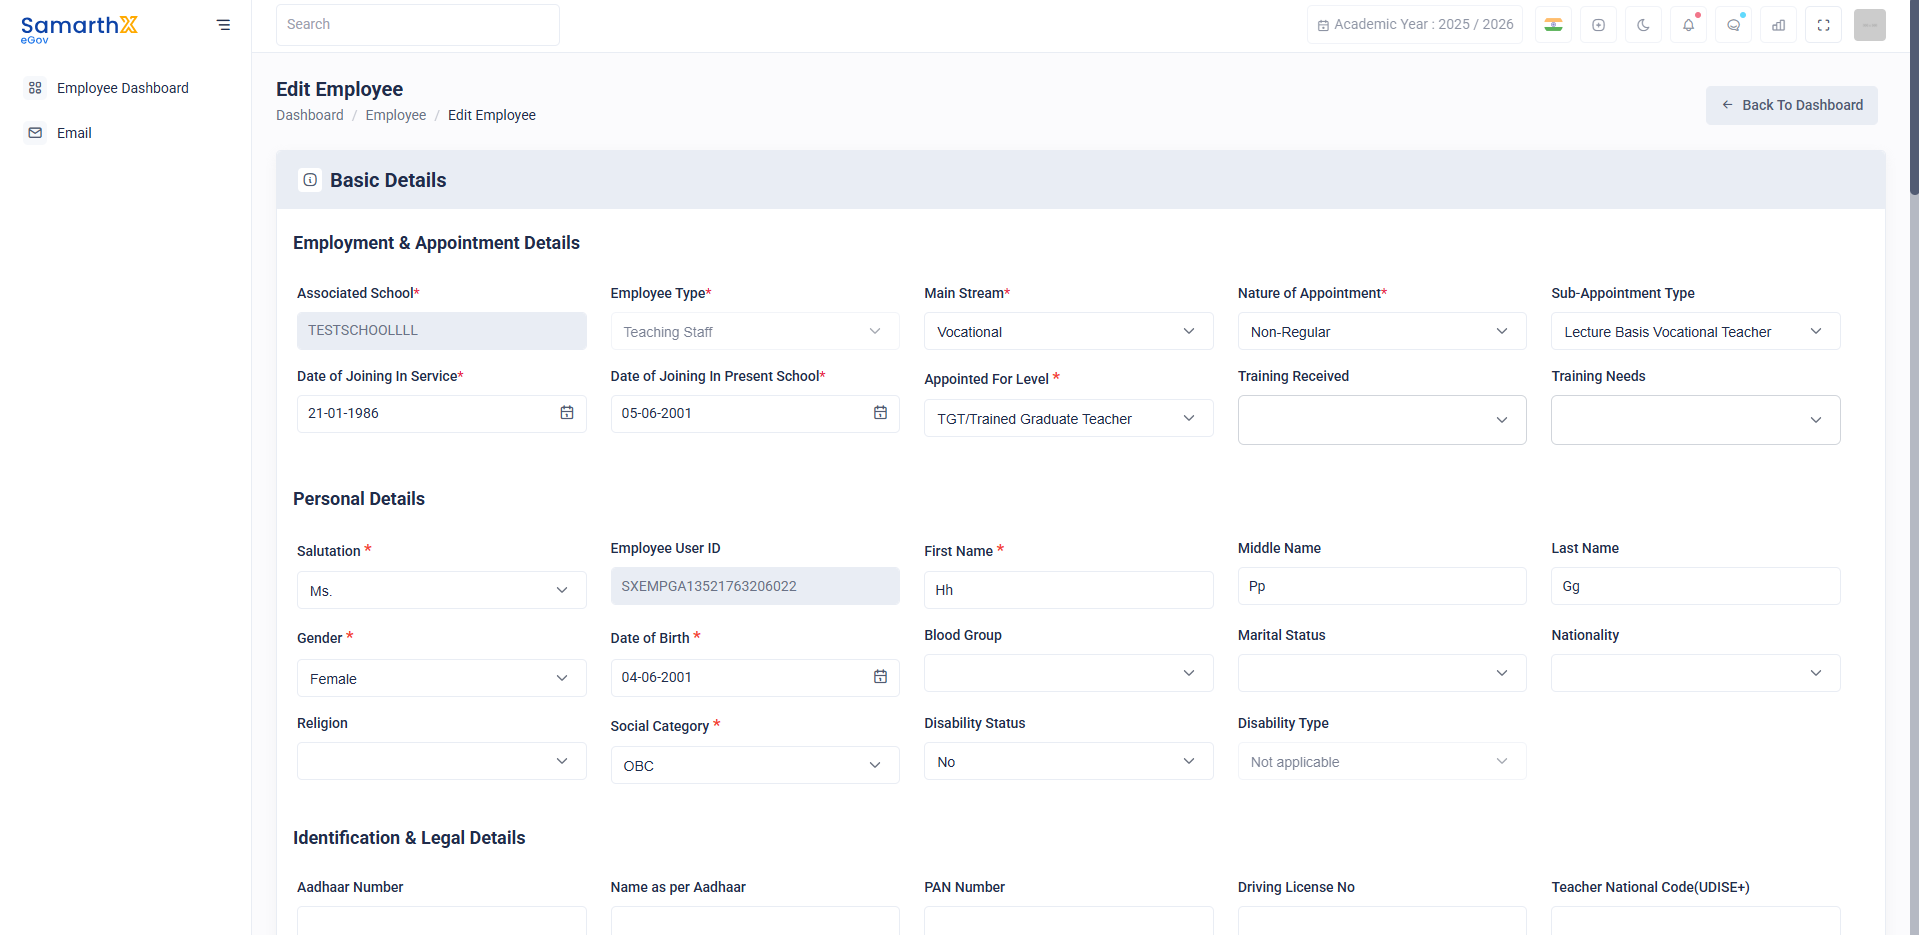Select Email in the sidebar menu
The image size is (1919, 935).
(x=74, y=133)
